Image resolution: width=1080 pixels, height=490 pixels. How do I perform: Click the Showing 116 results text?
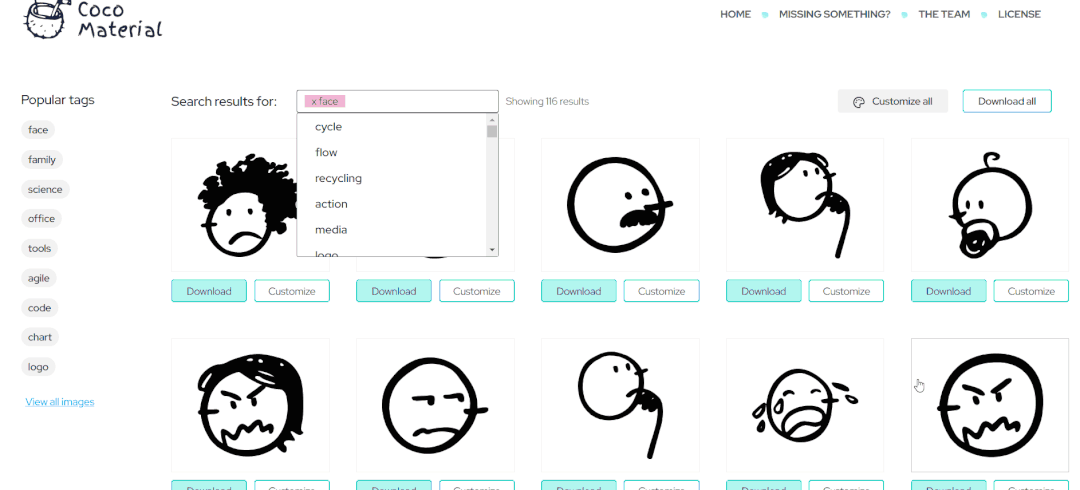pyautogui.click(x=547, y=101)
